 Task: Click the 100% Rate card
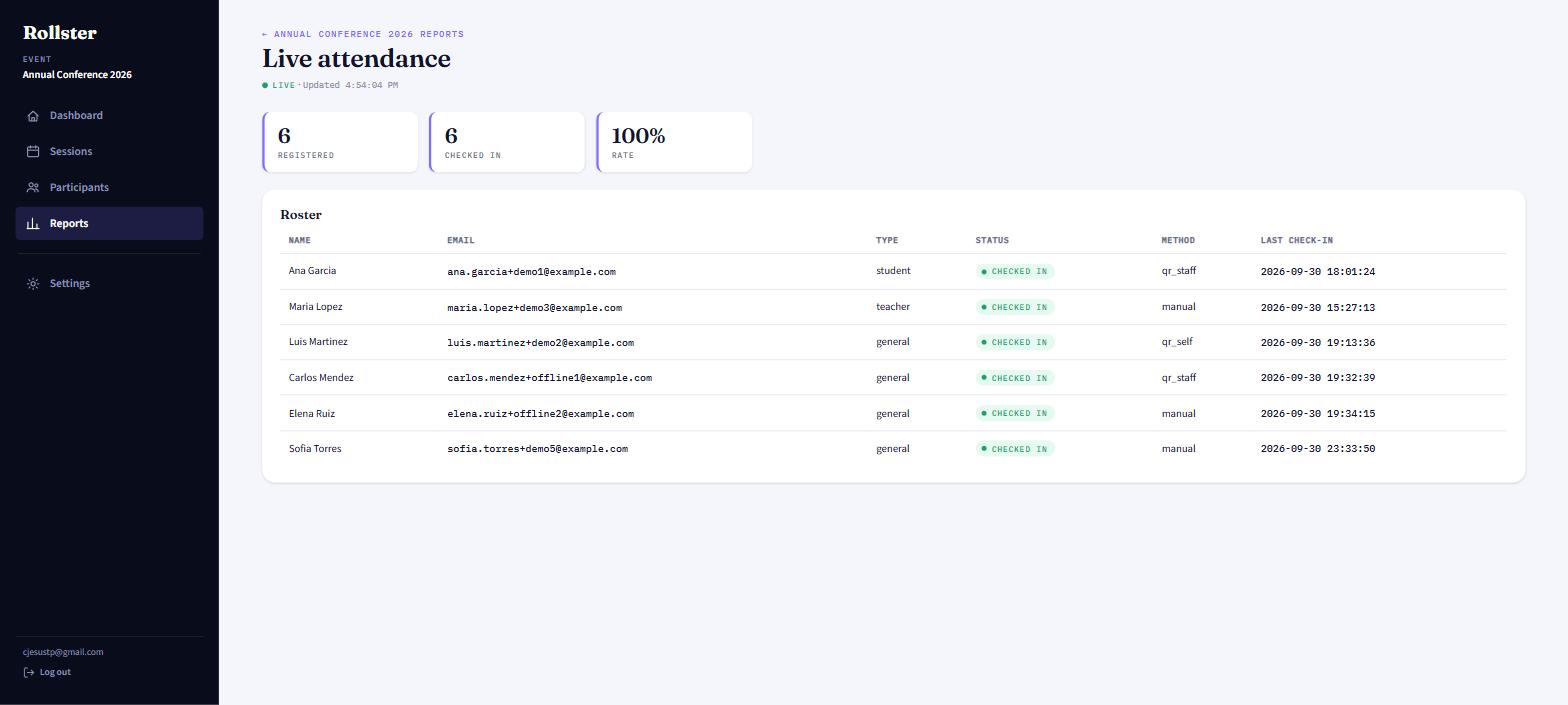pos(674,142)
